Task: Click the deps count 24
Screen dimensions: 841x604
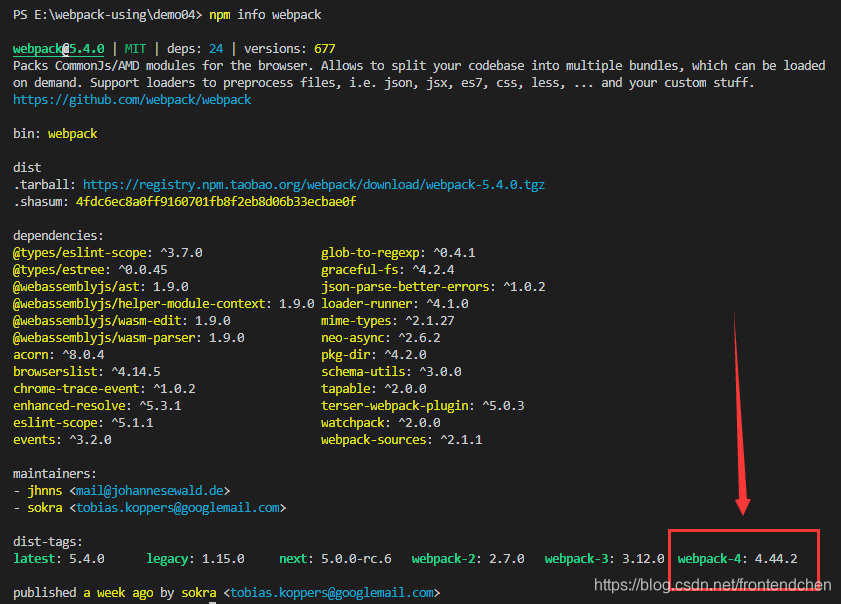Action: click(x=216, y=49)
